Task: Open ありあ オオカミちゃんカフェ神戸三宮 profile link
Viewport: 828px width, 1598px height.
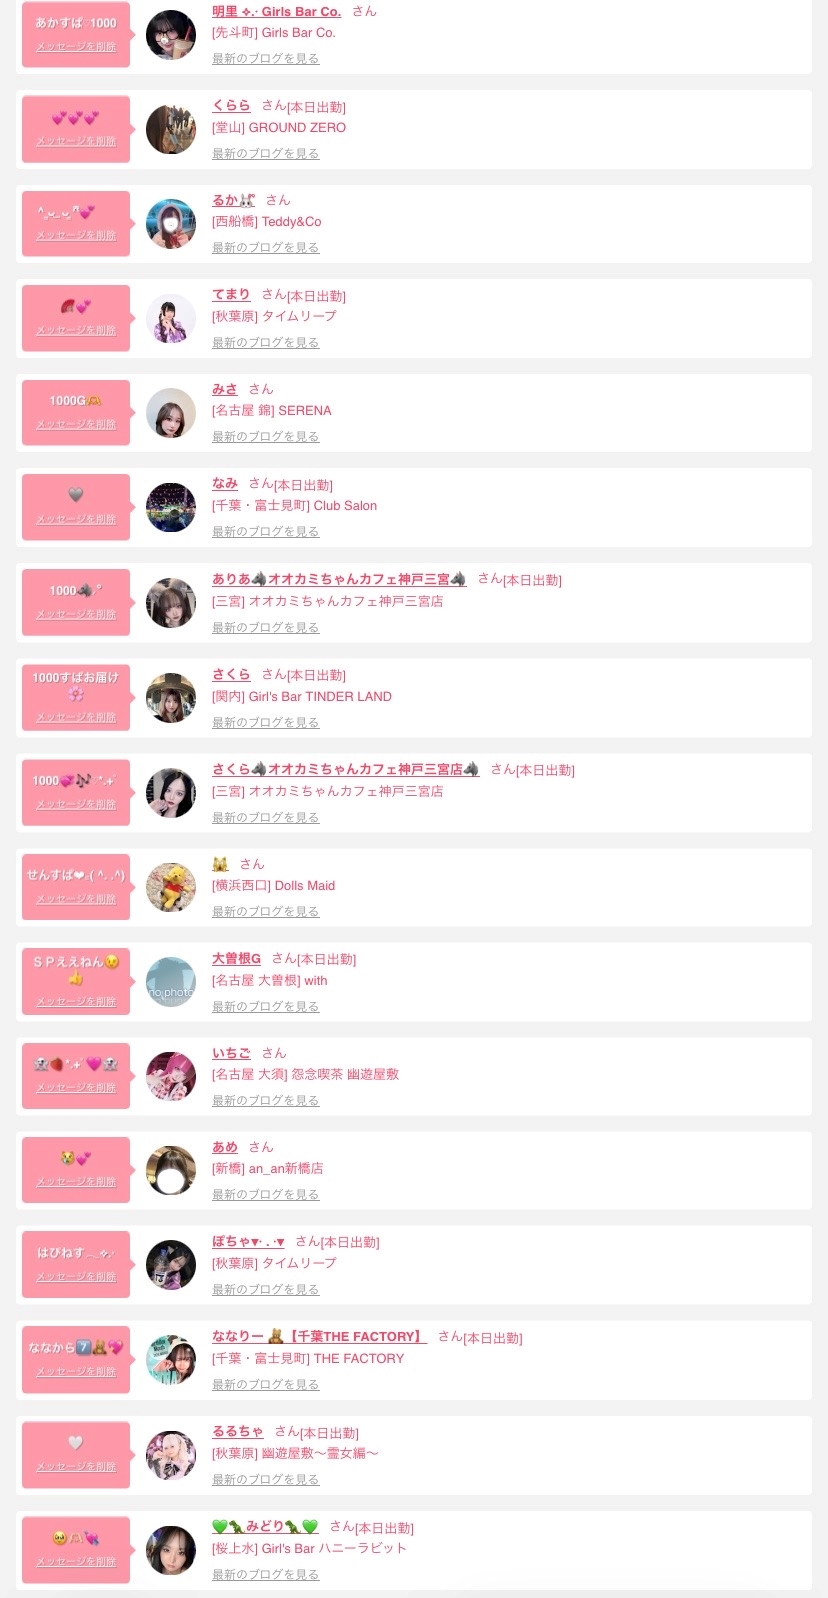Action: (339, 579)
